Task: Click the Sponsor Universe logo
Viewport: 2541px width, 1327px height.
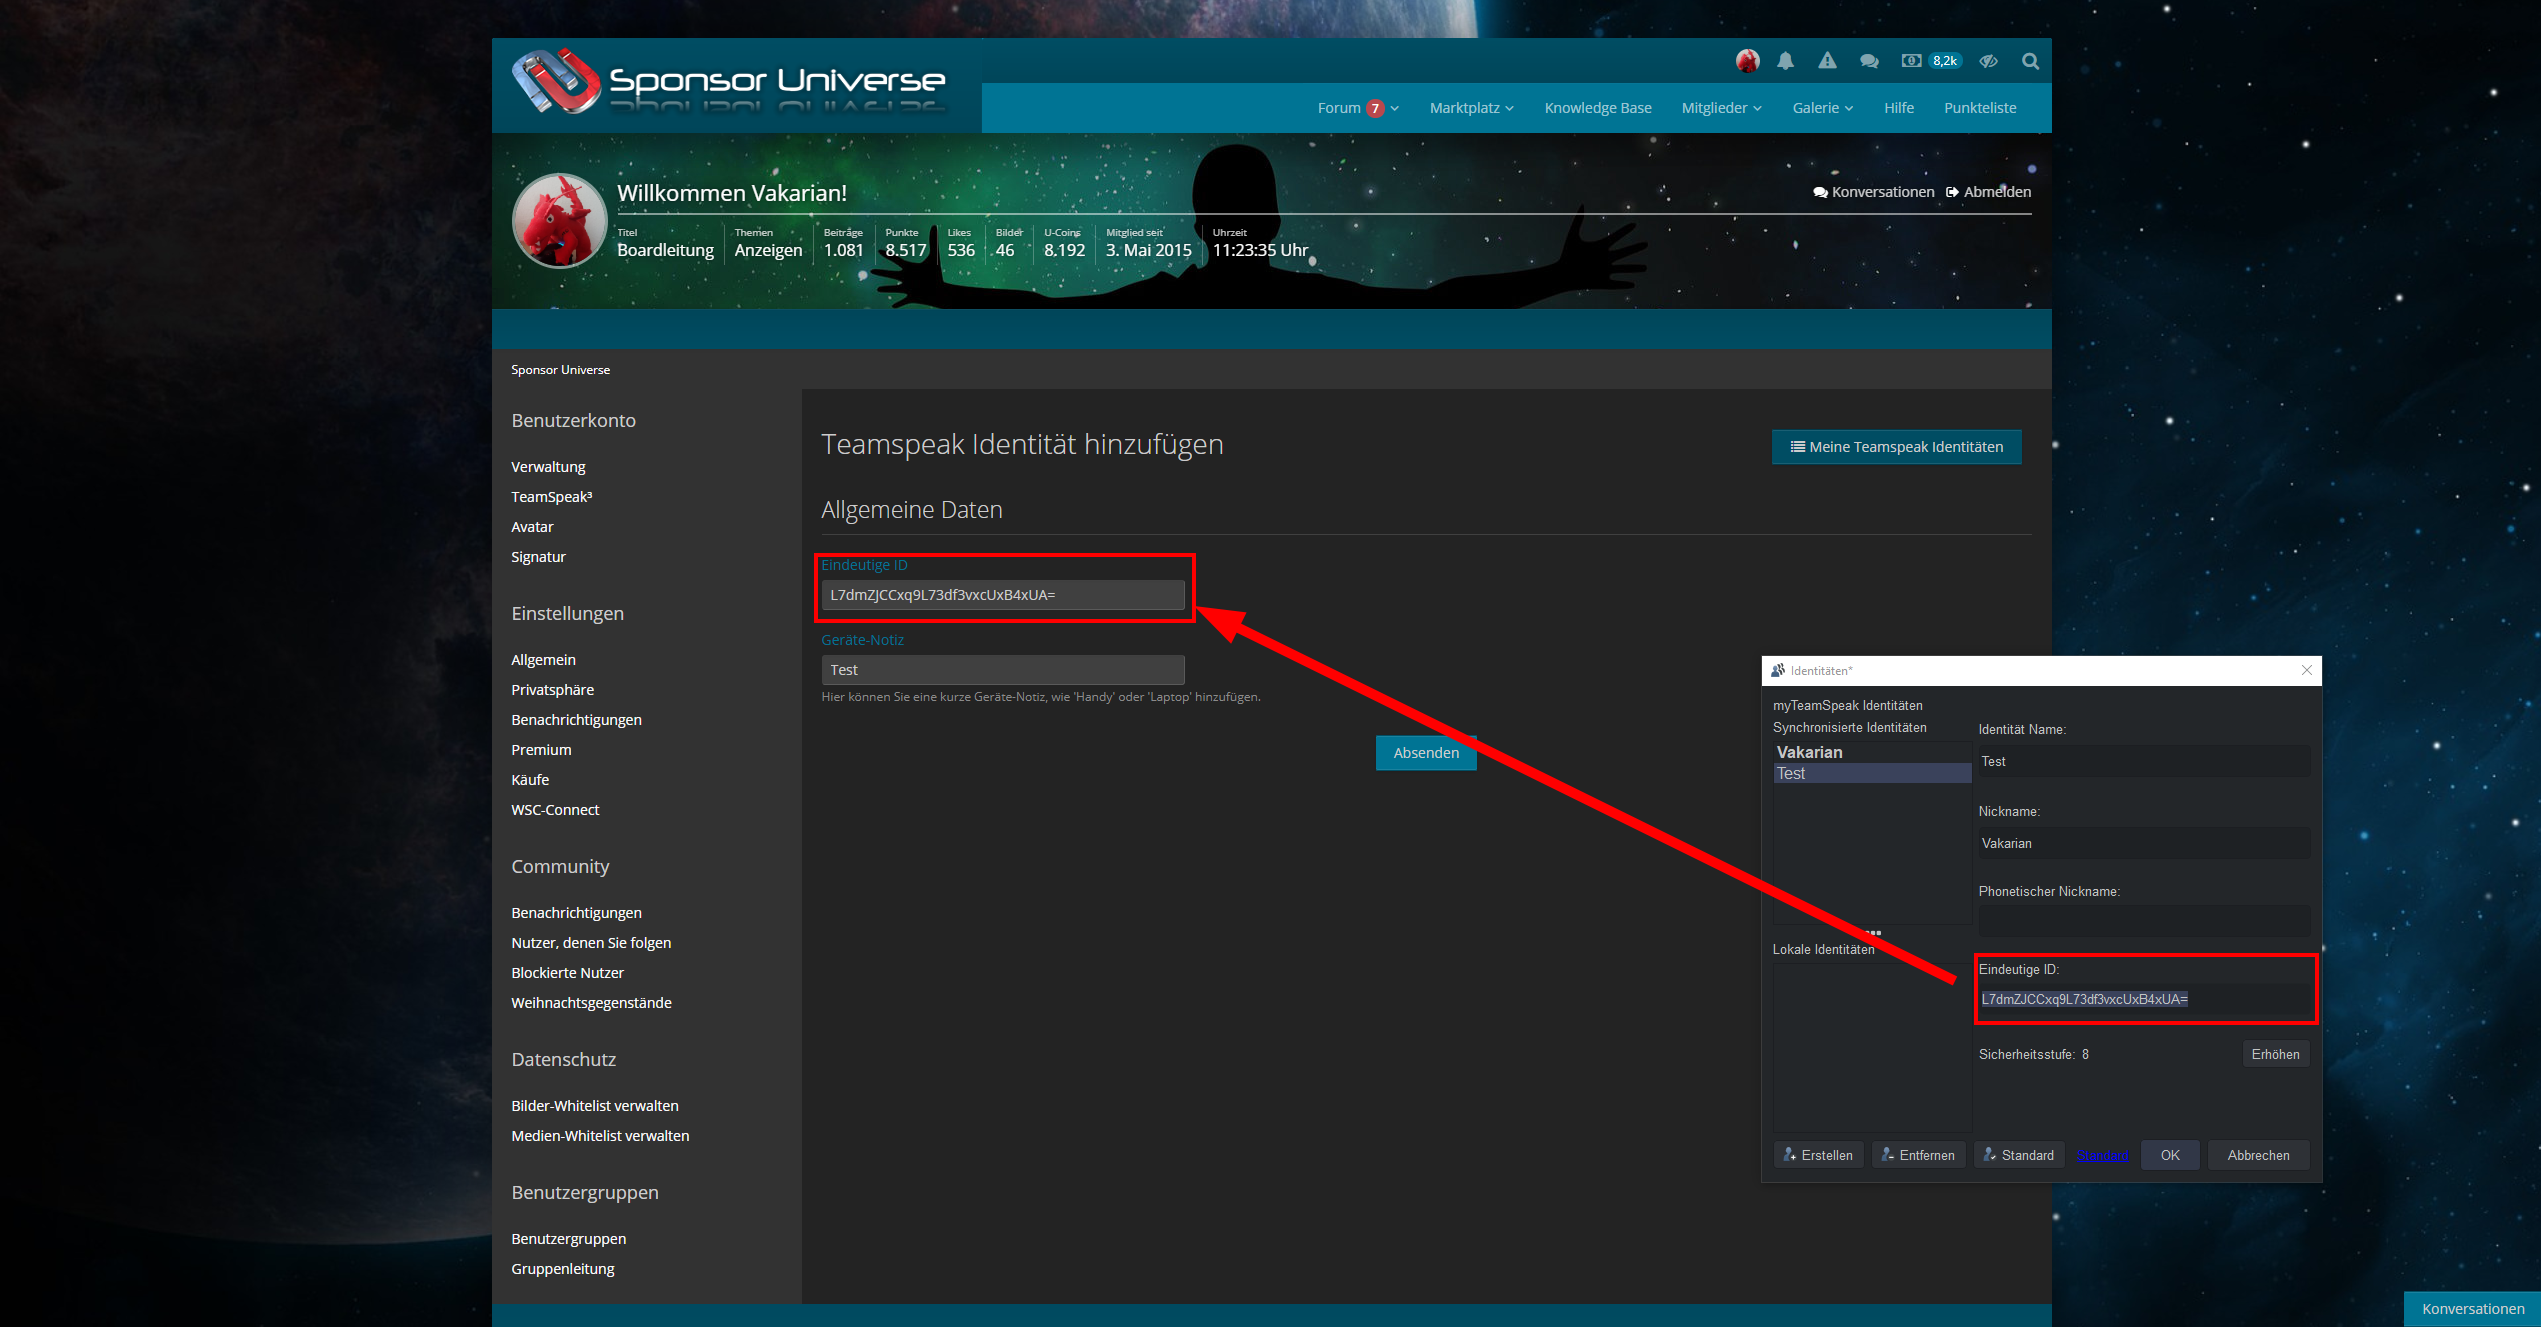Action: point(729,82)
